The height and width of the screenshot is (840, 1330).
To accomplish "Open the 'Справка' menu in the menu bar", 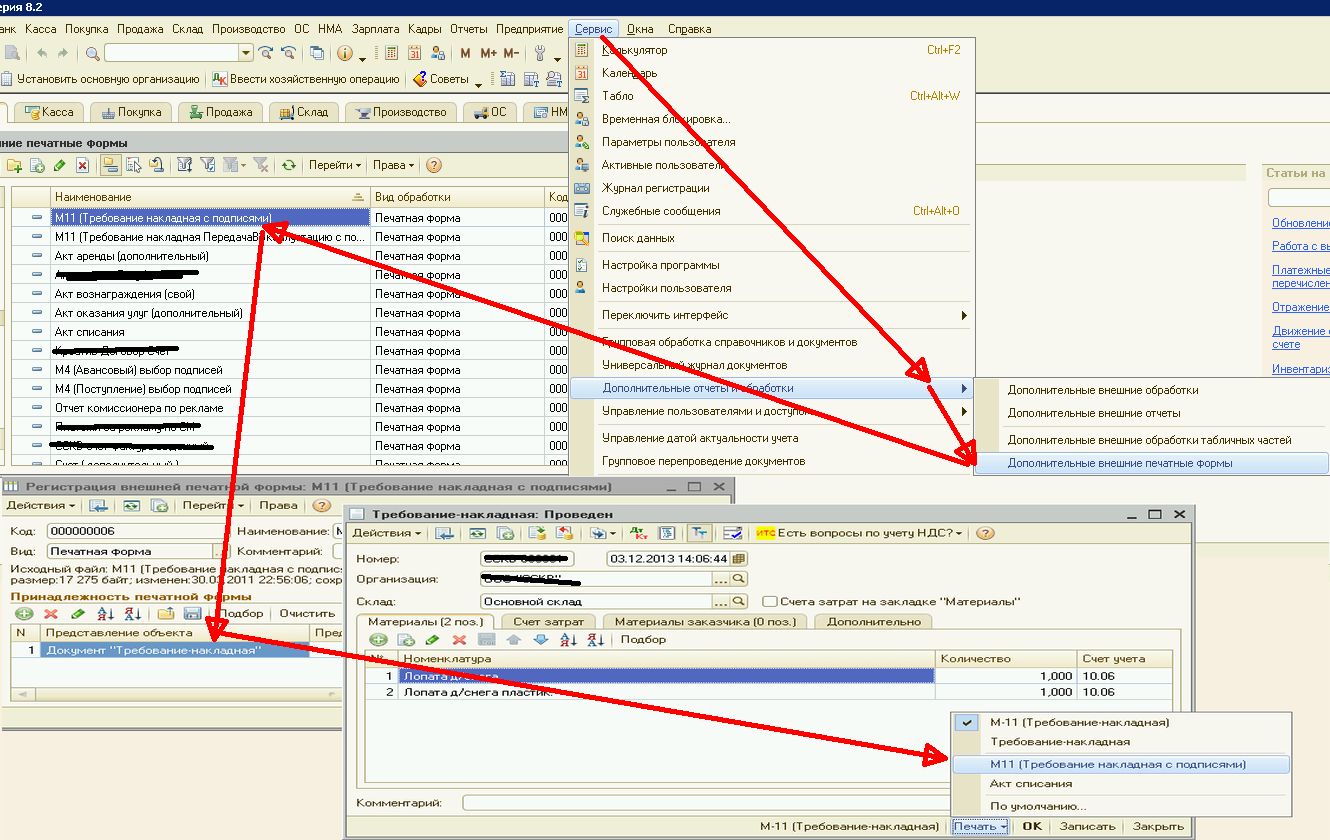I will point(690,29).
